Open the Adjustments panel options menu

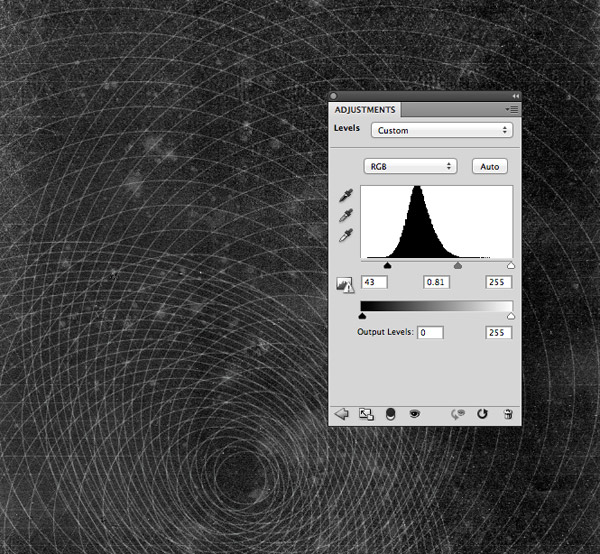tap(511, 108)
